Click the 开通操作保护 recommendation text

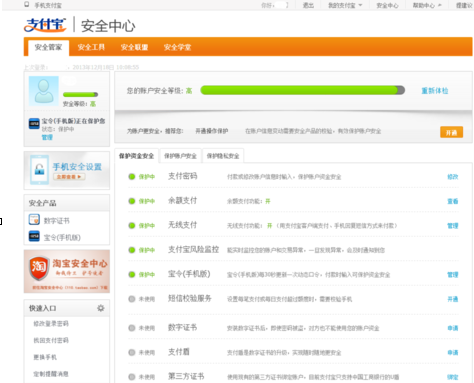[212, 131]
